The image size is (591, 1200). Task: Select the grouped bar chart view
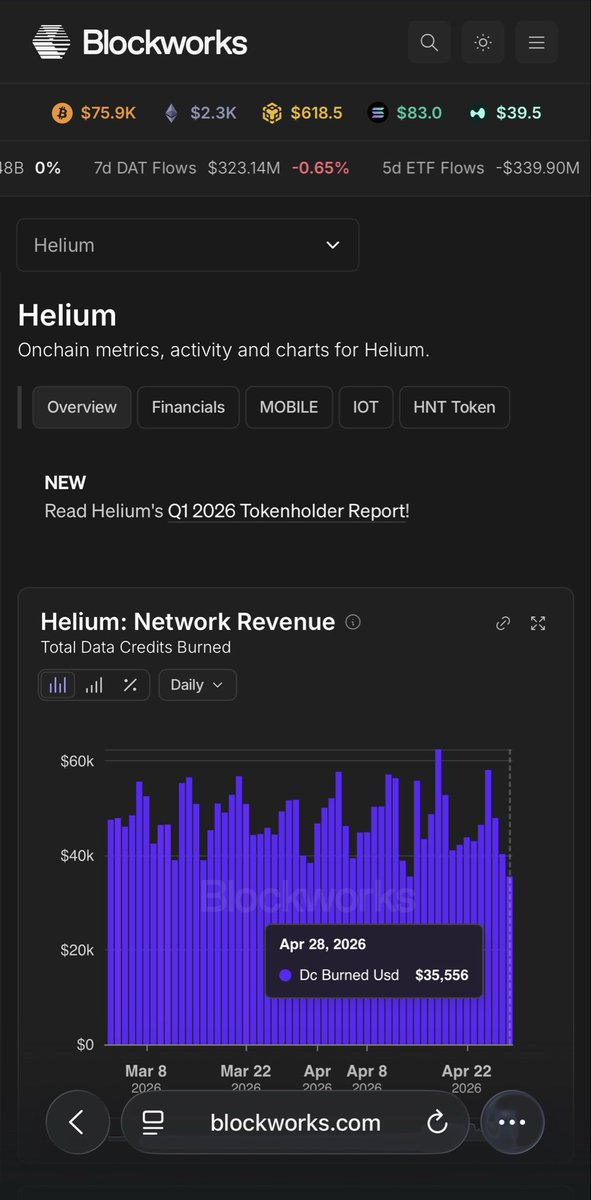pos(94,685)
